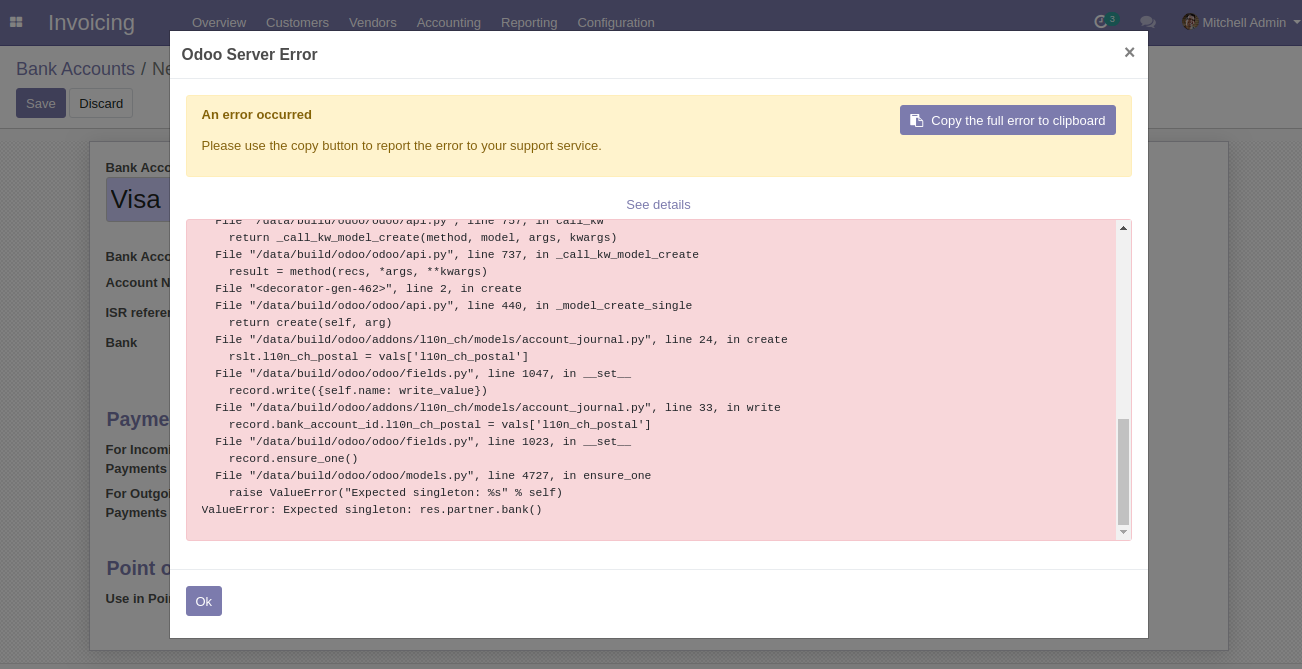Open the Overview menu
This screenshot has width=1302, height=669.
[219, 22]
